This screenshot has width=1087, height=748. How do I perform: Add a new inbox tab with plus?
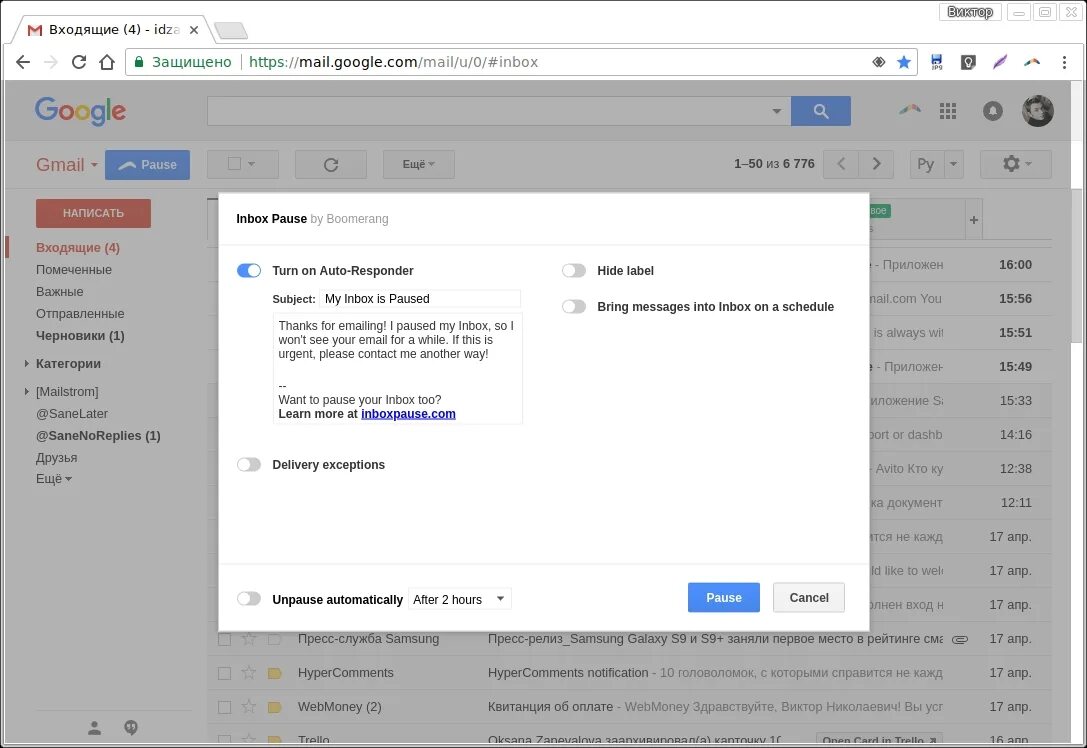(x=973, y=220)
